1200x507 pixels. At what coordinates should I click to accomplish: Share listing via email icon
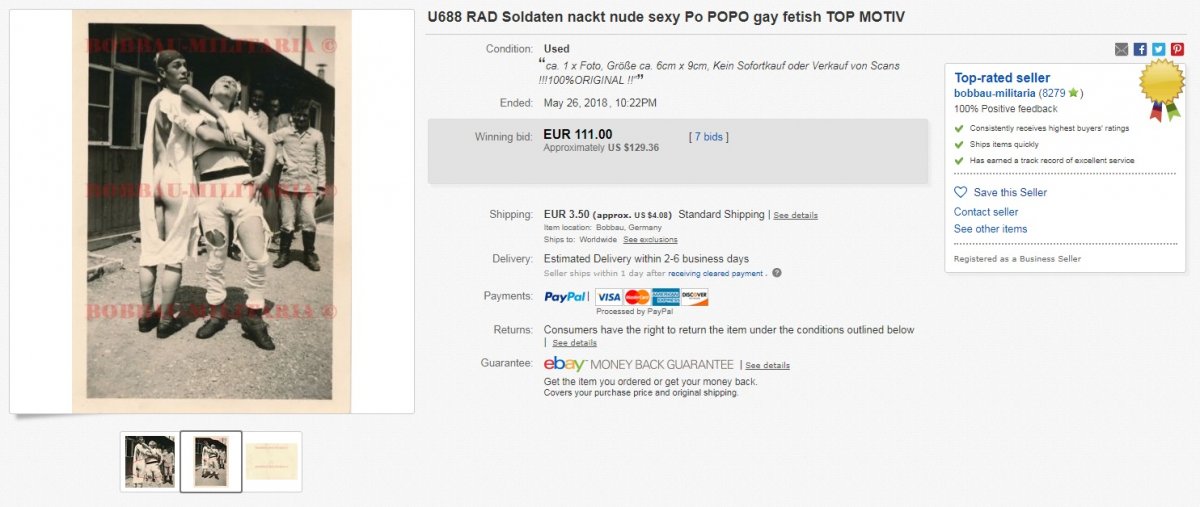tap(1122, 49)
